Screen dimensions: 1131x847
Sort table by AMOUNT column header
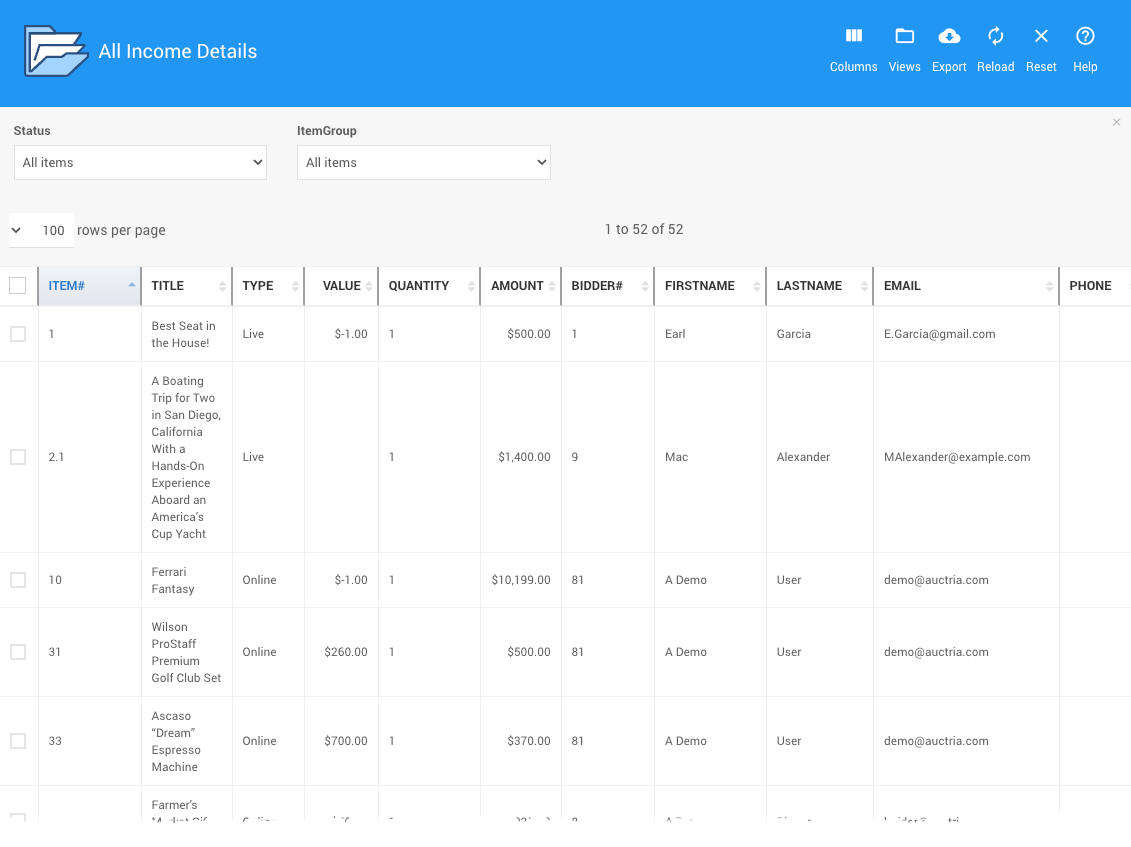[x=517, y=286]
